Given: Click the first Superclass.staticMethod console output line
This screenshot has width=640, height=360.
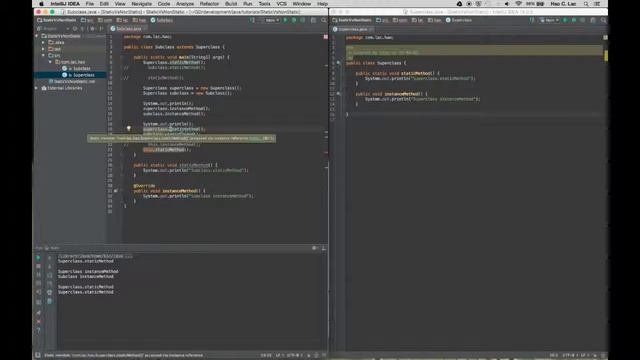Looking at the screenshot, I should coord(86,261).
